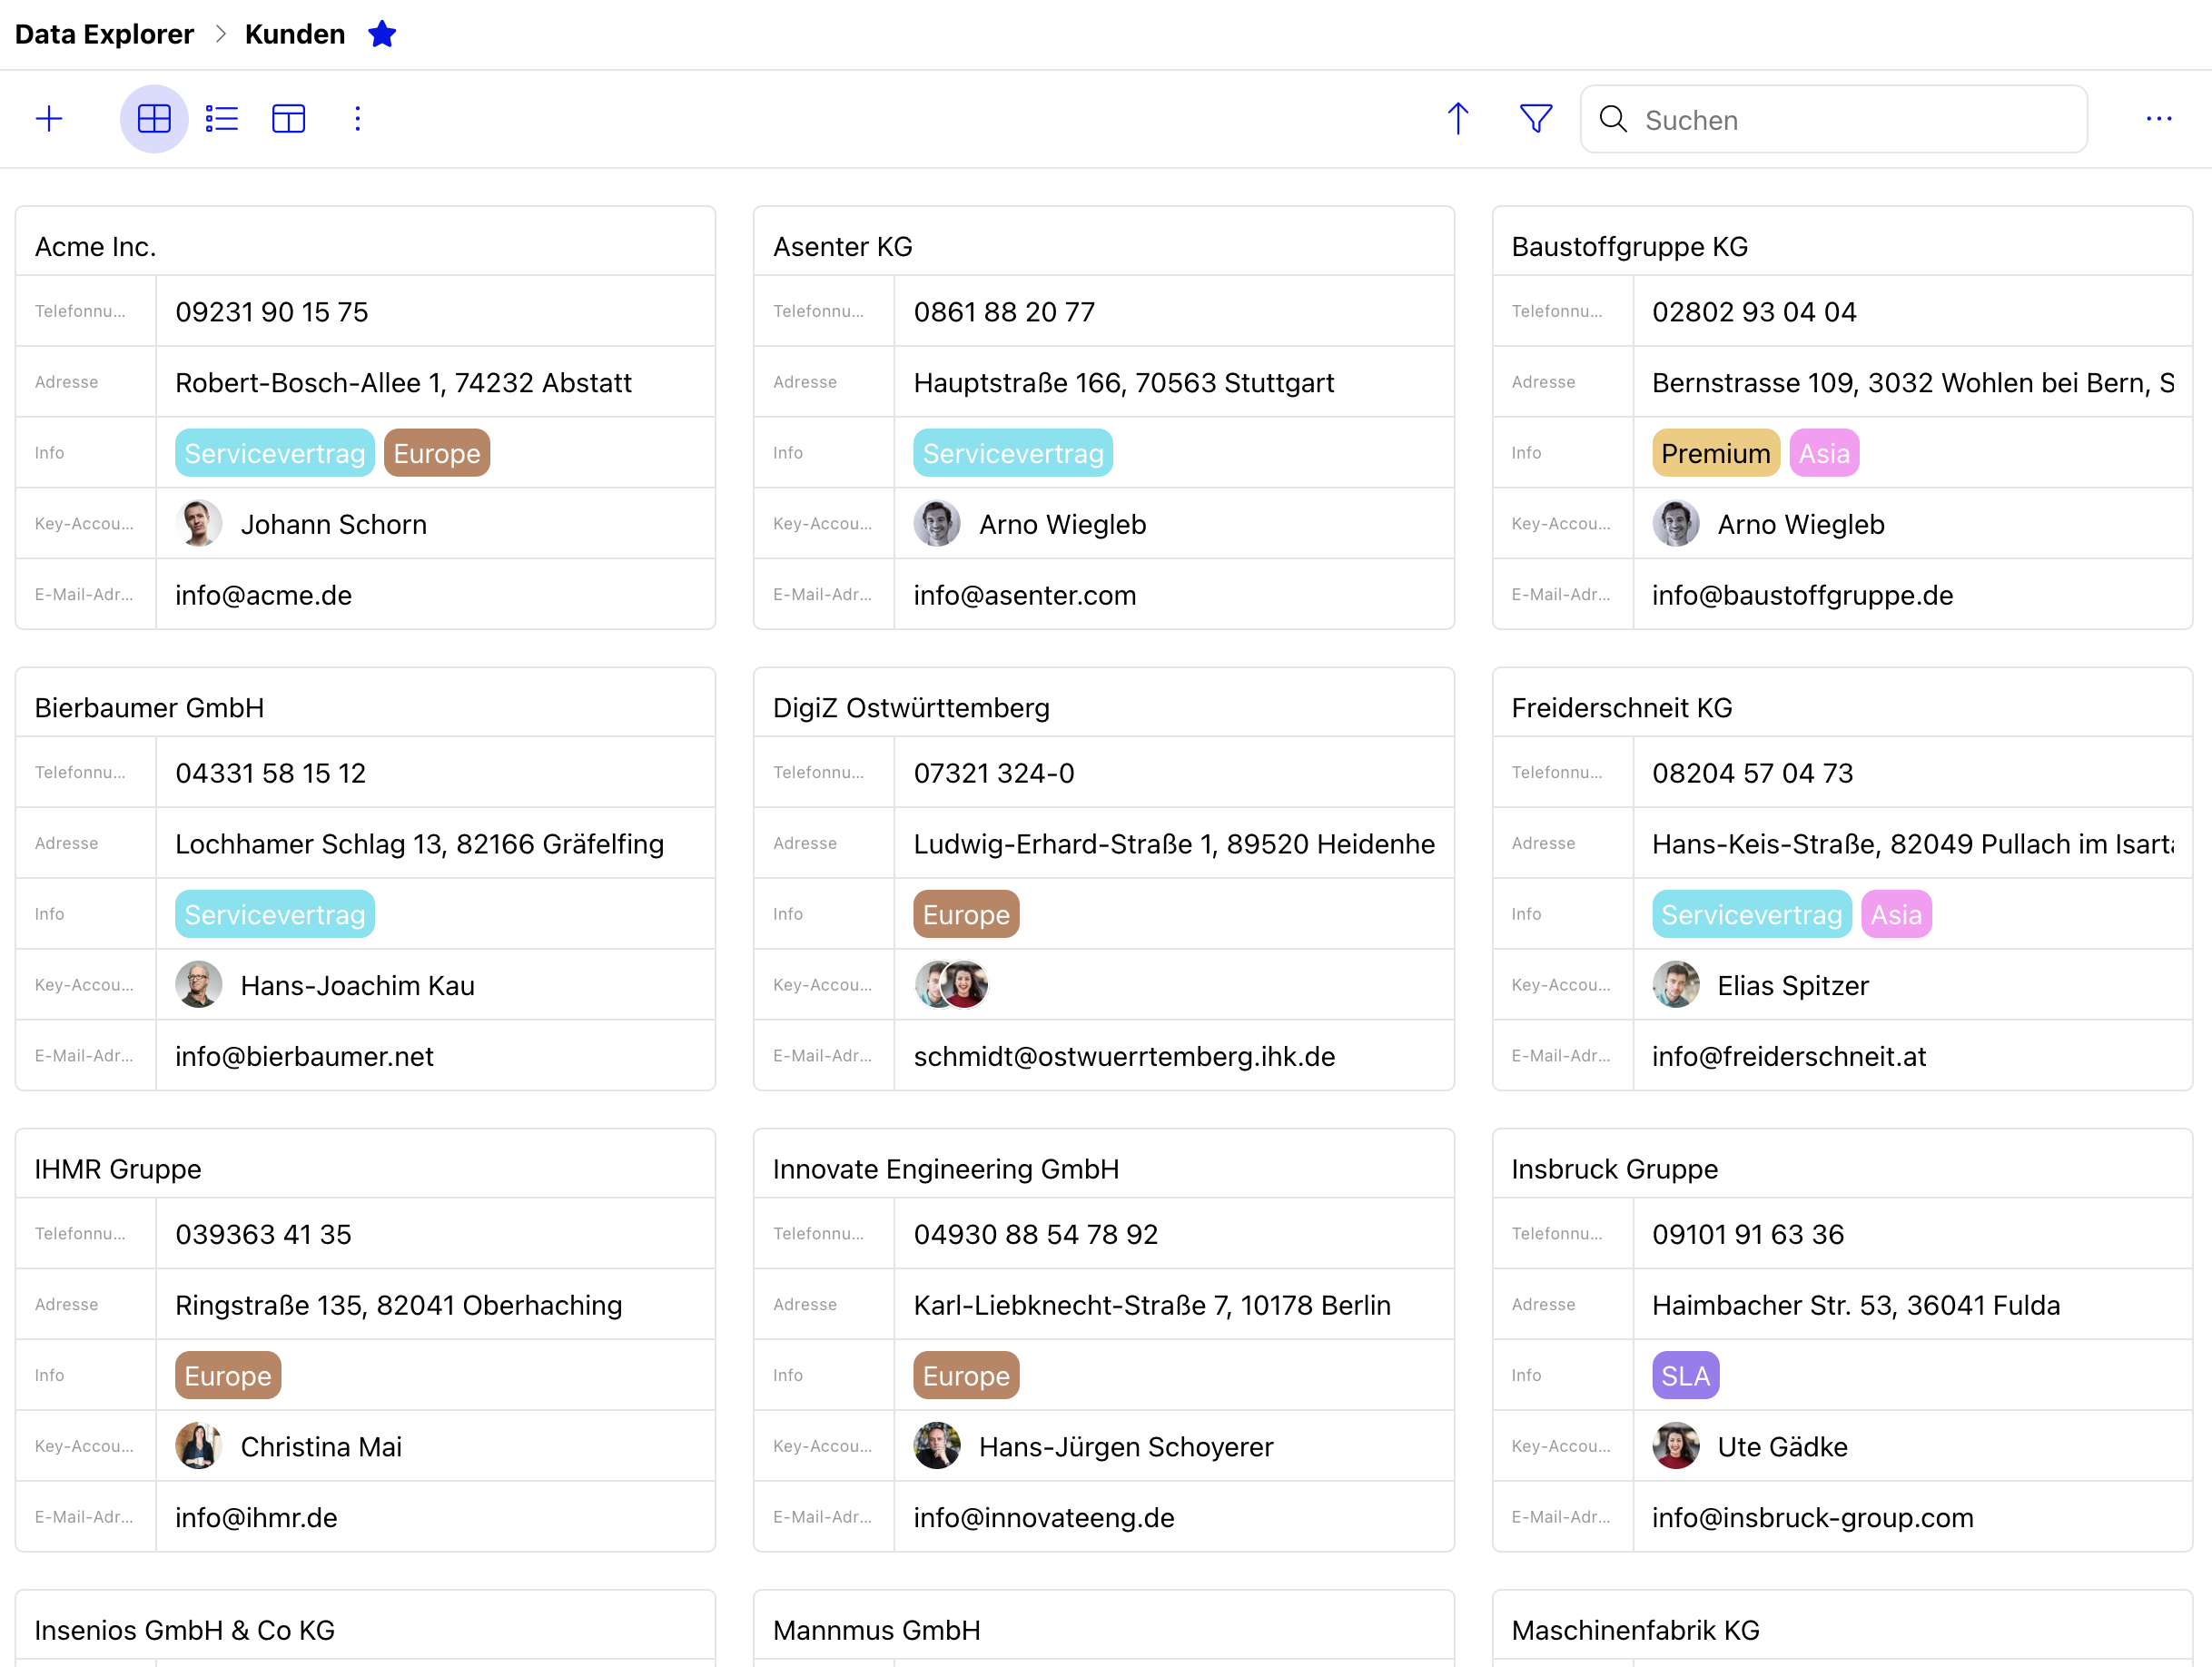This screenshot has height=1667, width=2212.
Task: Toggle the favorite star next to Kunden
Action: click(x=382, y=34)
